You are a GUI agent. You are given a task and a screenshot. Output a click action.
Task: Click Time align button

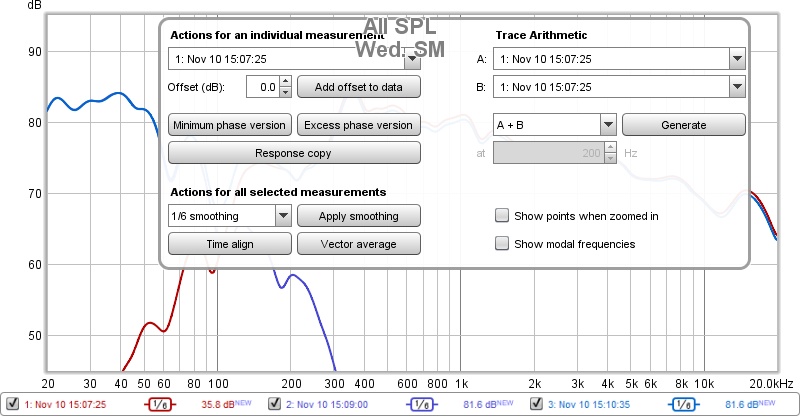click(x=230, y=244)
